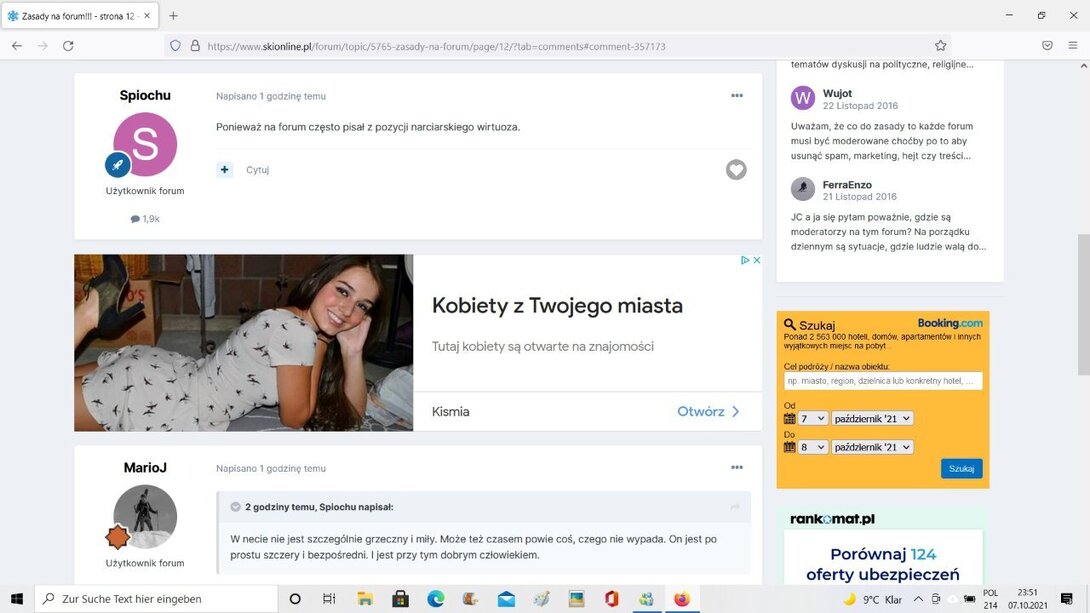This screenshot has width=1090, height=613.
Task: Open Microsoft Edge from the taskbar
Action: tap(436, 599)
